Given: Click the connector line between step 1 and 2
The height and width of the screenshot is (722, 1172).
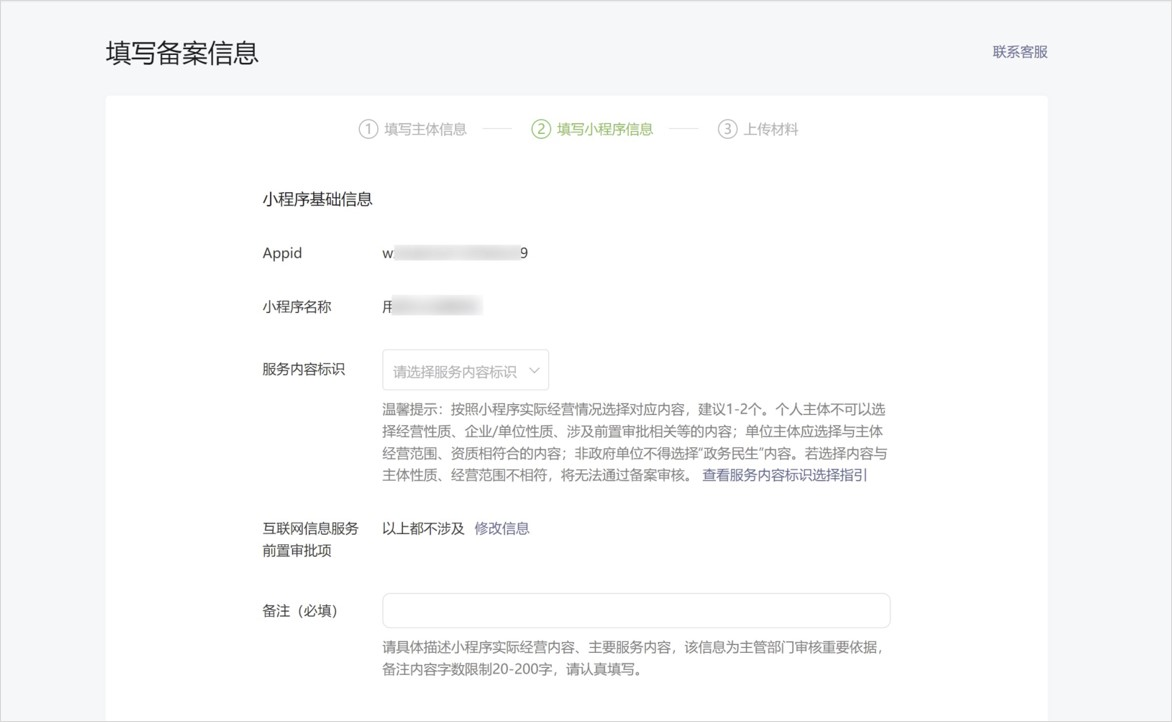Looking at the screenshot, I should click(498, 128).
